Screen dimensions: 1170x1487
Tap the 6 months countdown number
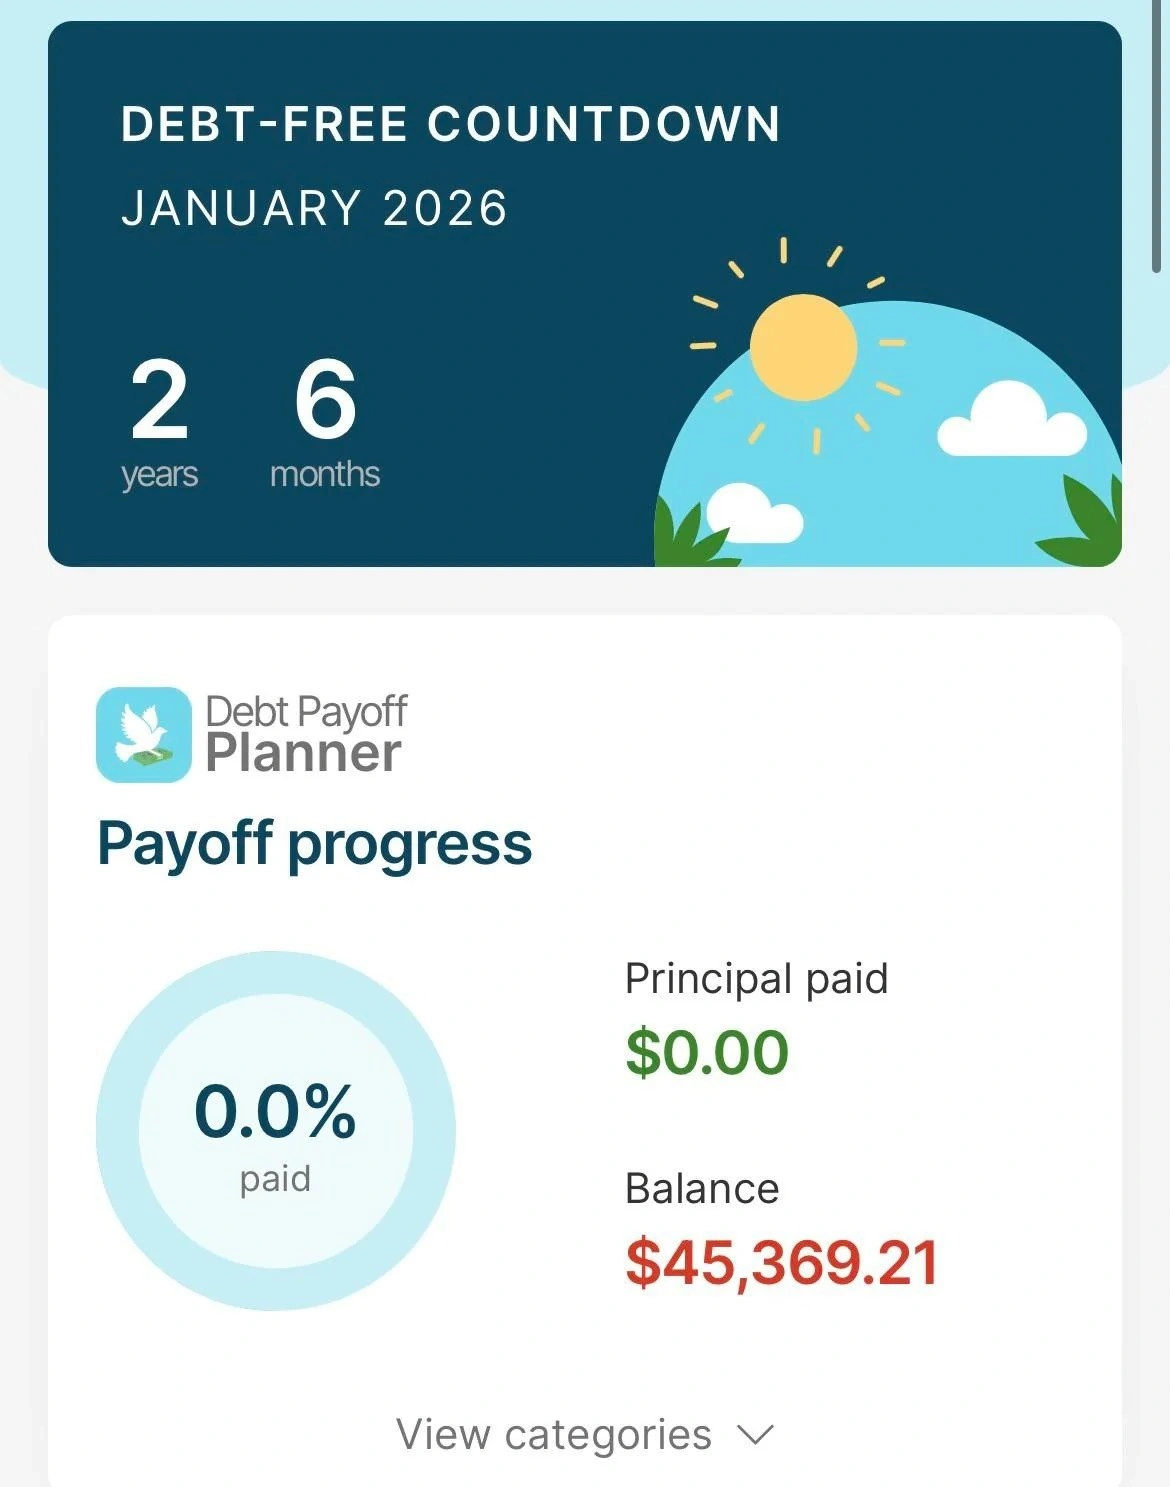325,399
